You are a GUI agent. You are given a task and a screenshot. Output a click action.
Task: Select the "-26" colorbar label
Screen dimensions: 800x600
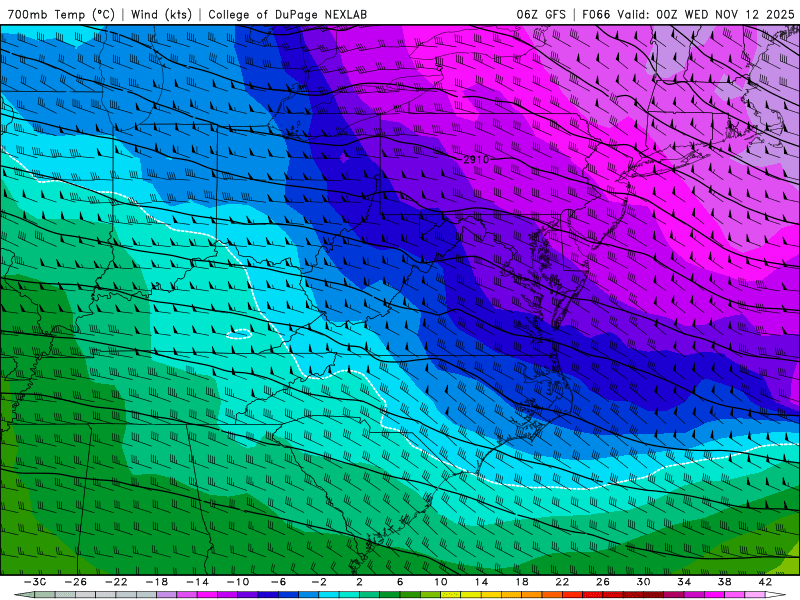pyautogui.click(x=76, y=582)
